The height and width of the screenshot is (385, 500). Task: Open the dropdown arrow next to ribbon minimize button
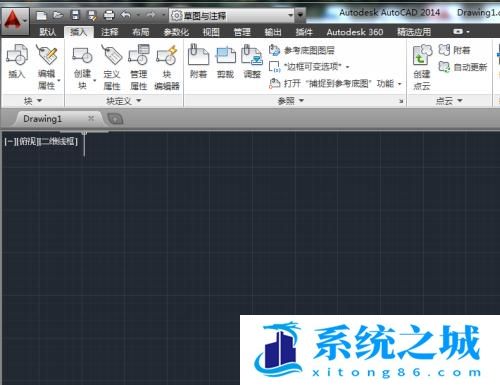tap(468, 32)
